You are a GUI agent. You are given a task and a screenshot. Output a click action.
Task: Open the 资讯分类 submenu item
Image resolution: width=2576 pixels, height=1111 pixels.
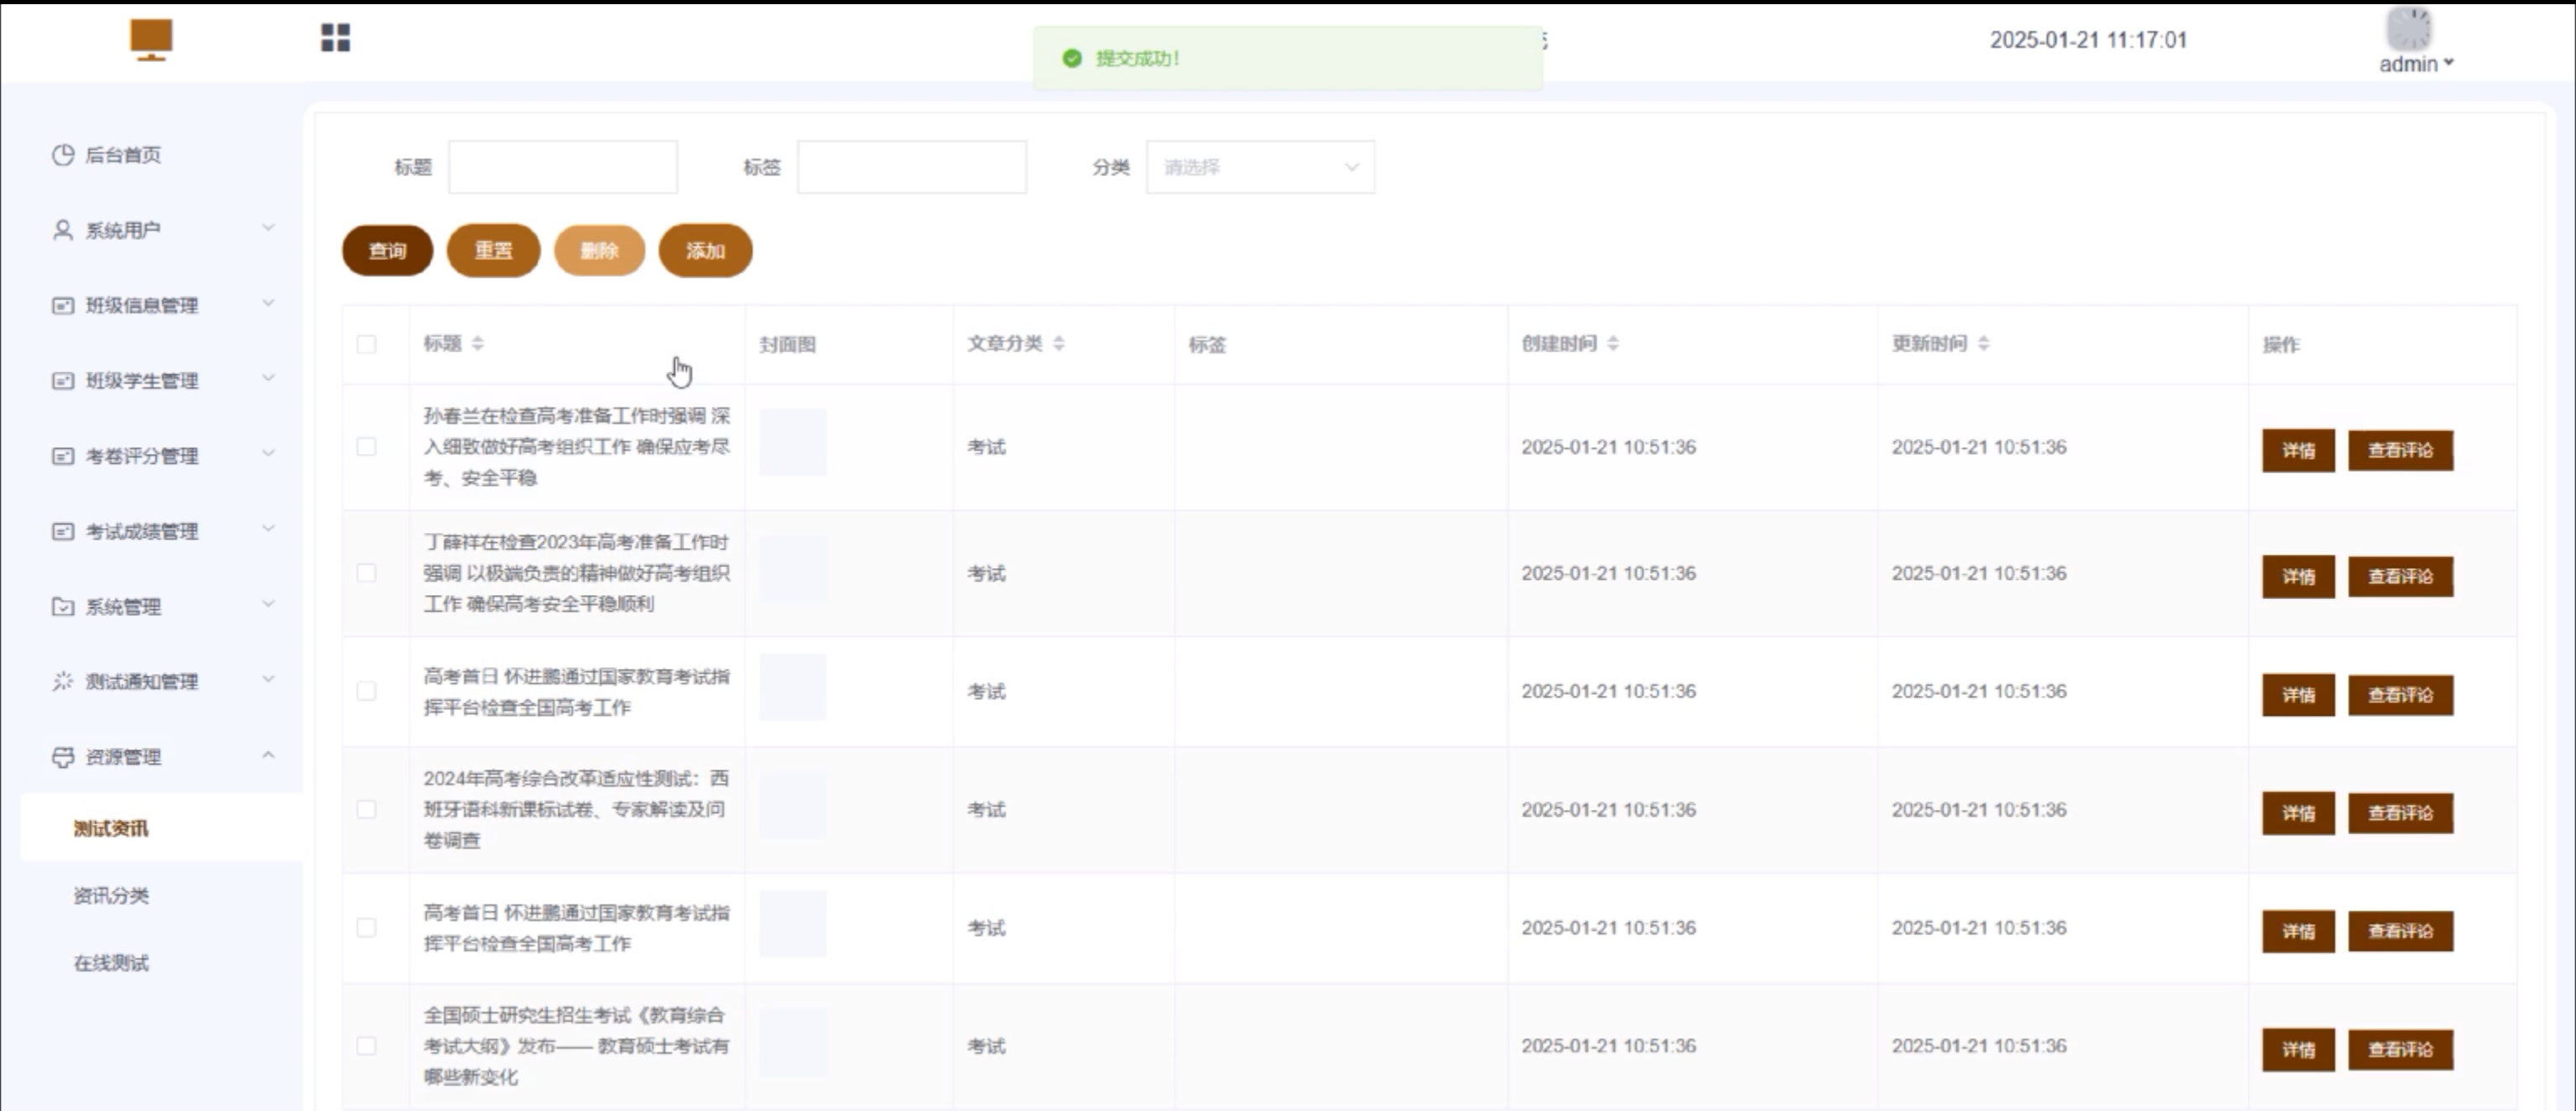[x=111, y=895]
